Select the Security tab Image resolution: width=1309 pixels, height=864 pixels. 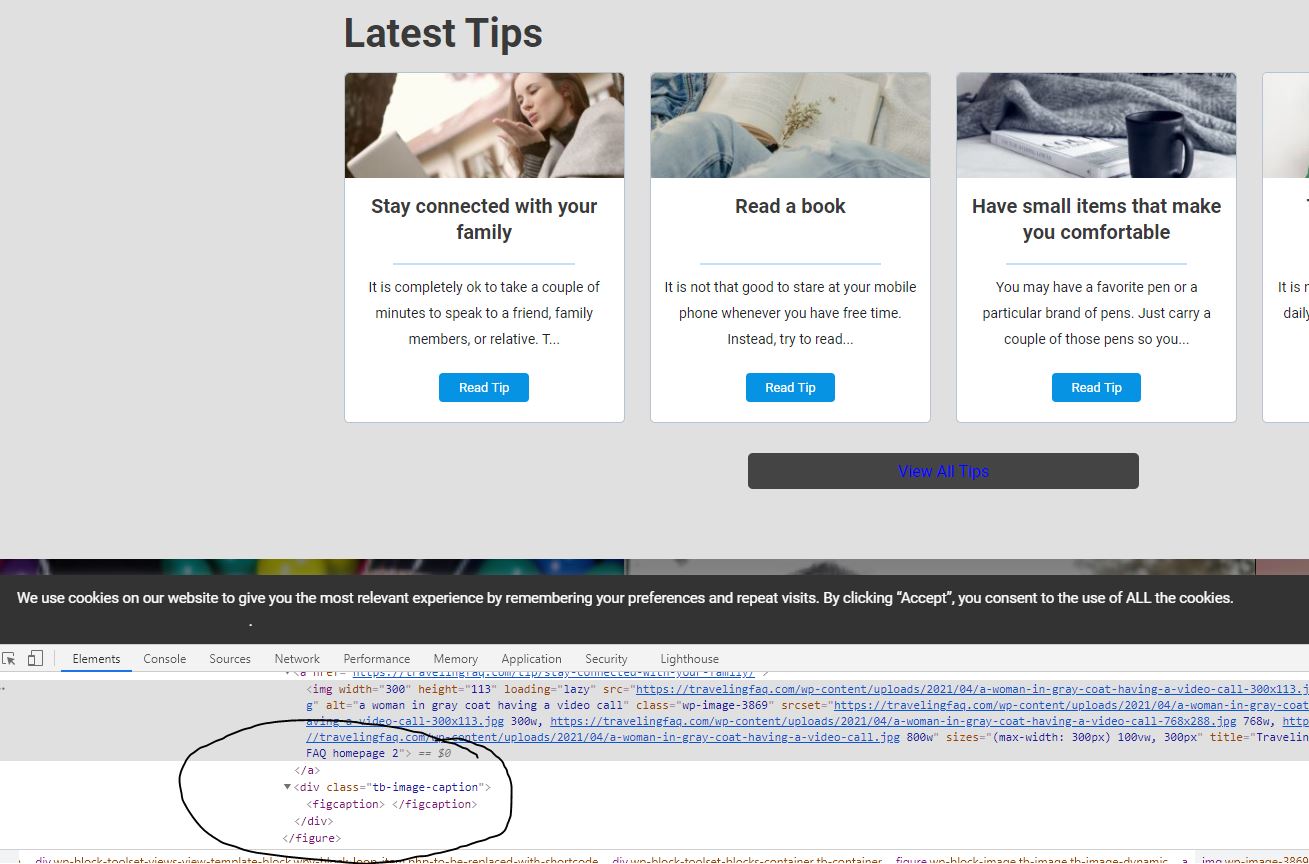pyautogui.click(x=606, y=659)
